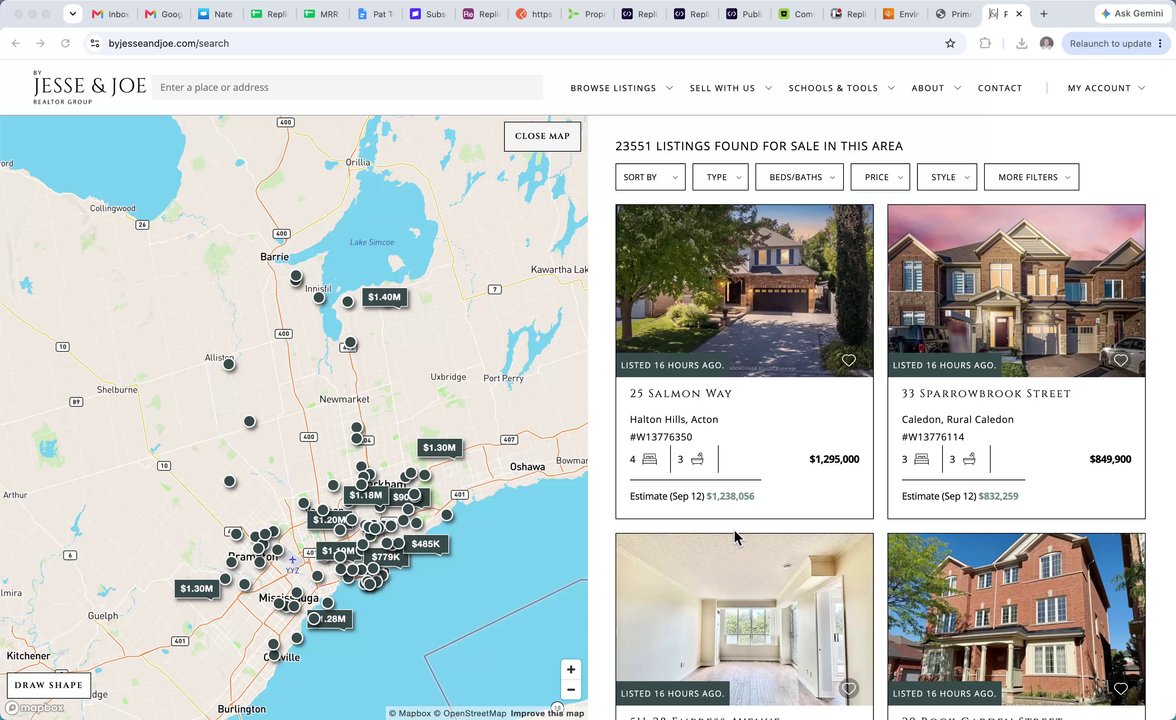The height and width of the screenshot is (720, 1176).
Task: Open the Schools & Tools menu
Action: pyautogui.click(x=841, y=88)
